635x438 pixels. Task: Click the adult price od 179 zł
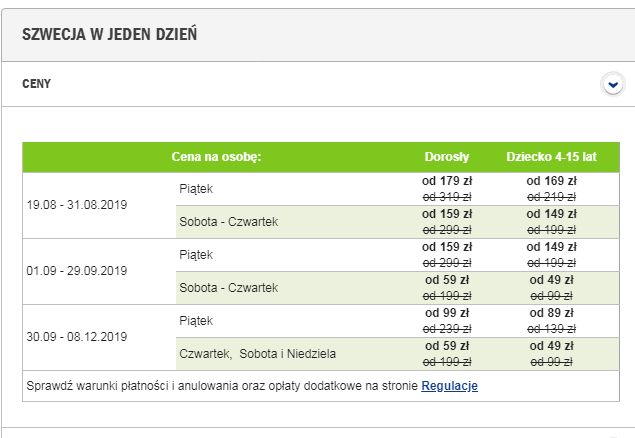pyautogui.click(x=447, y=181)
